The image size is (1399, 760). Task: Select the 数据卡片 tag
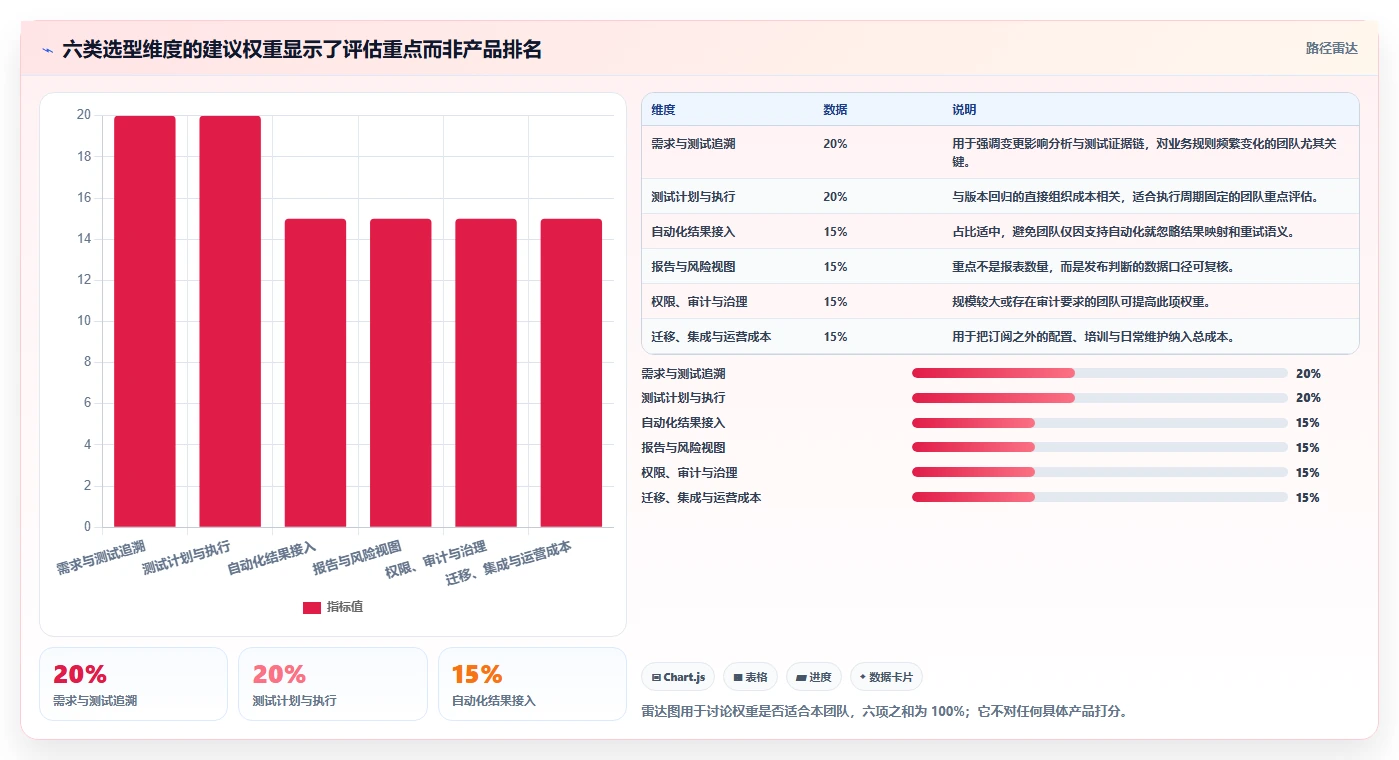[886, 677]
